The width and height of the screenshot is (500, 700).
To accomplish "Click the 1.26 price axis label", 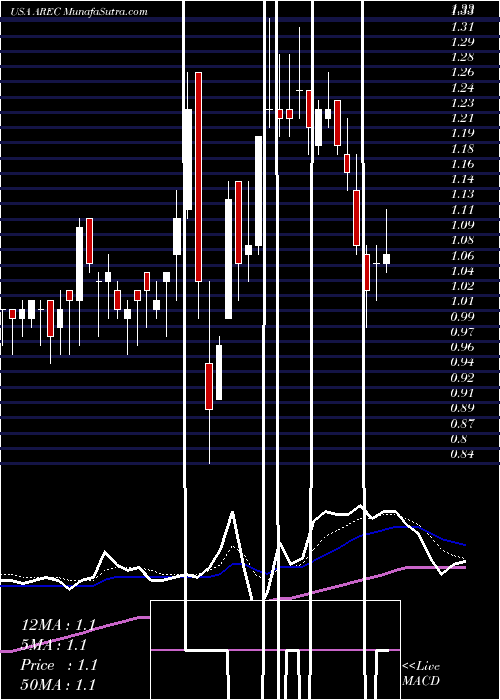I will 462,72.
